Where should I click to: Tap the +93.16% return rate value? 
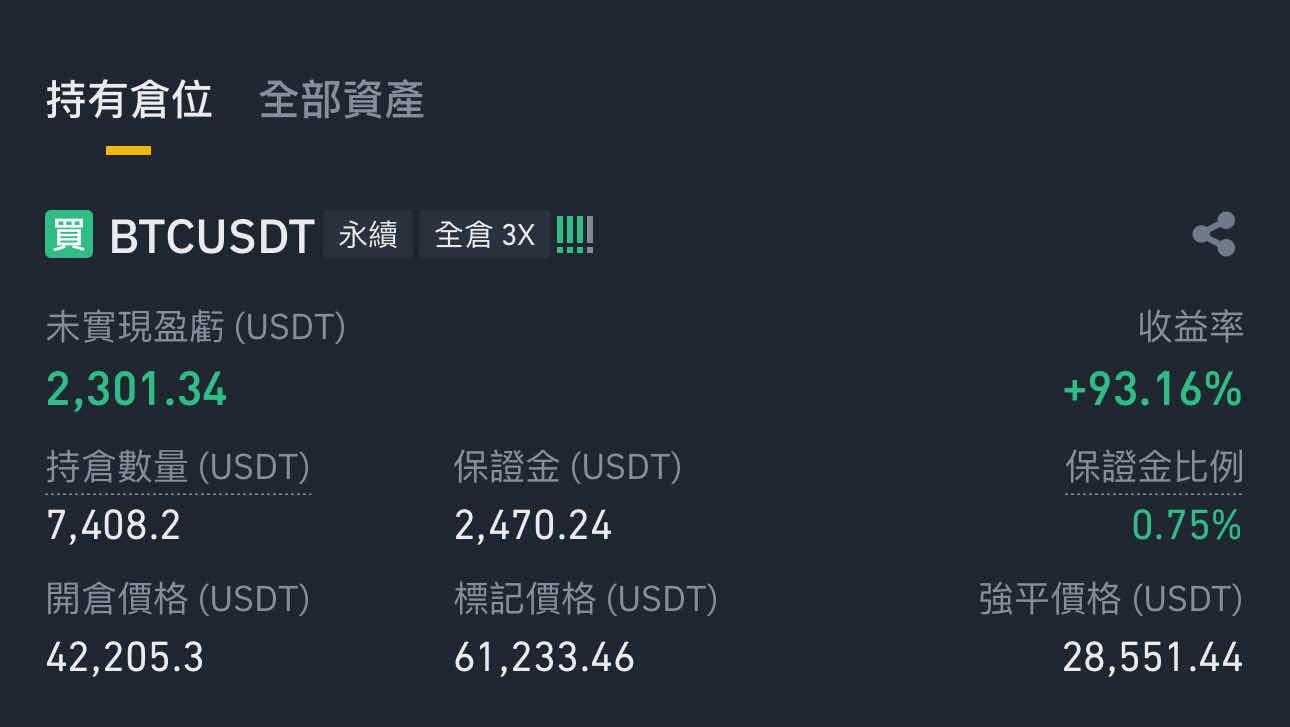(x=1152, y=389)
